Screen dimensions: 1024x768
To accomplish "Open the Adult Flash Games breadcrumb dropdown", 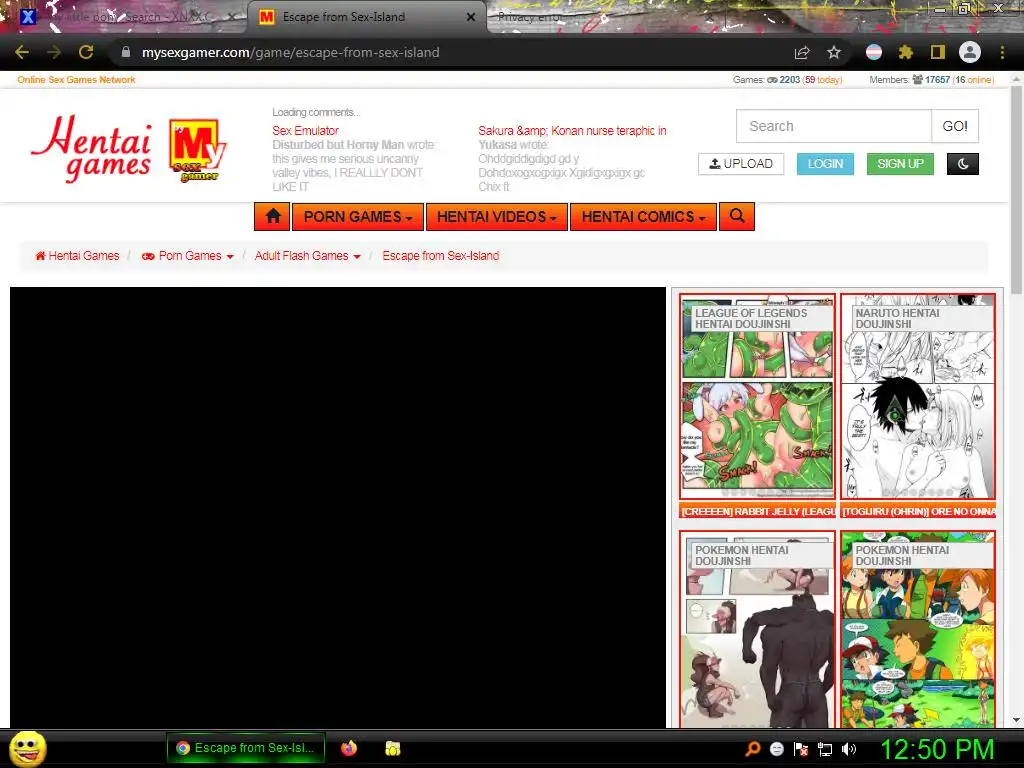I will click(308, 256).
